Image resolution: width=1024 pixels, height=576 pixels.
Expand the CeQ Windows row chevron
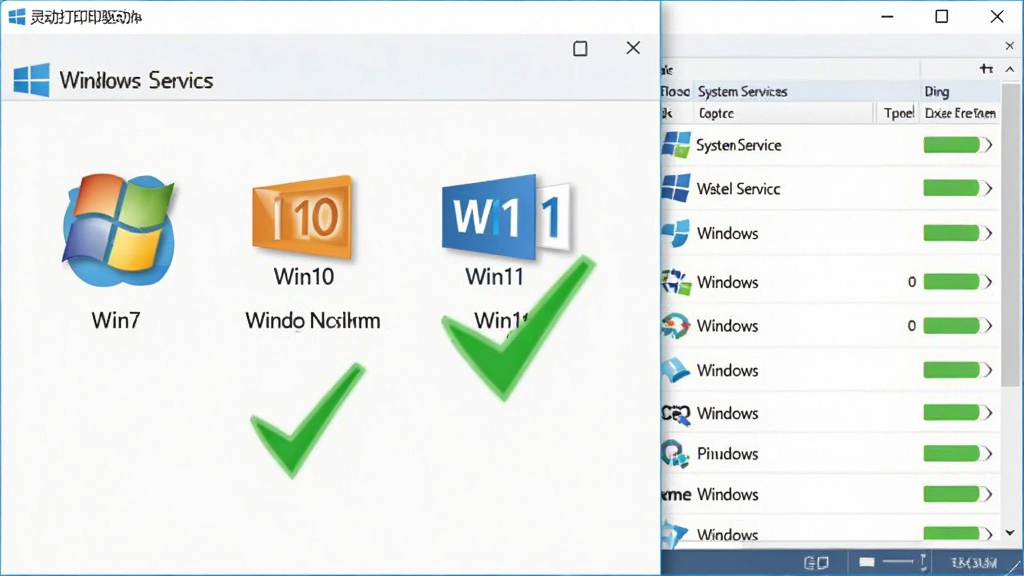[x=988, y=413]
